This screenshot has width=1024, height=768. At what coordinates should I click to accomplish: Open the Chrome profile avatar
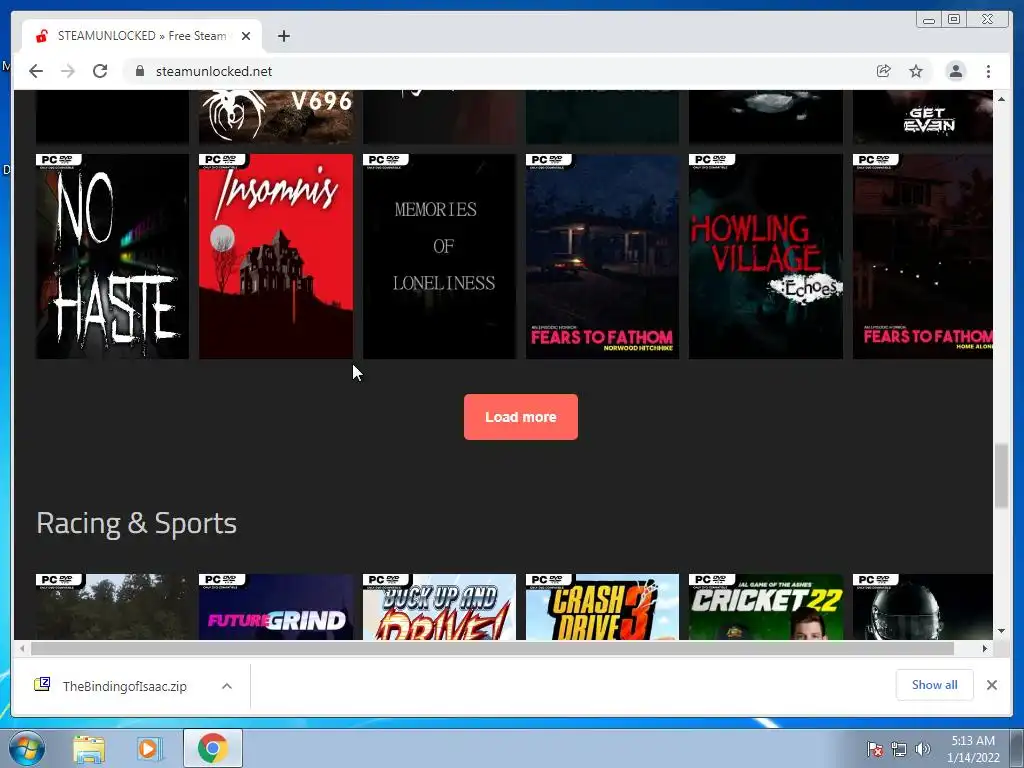(x=955, y=71)
